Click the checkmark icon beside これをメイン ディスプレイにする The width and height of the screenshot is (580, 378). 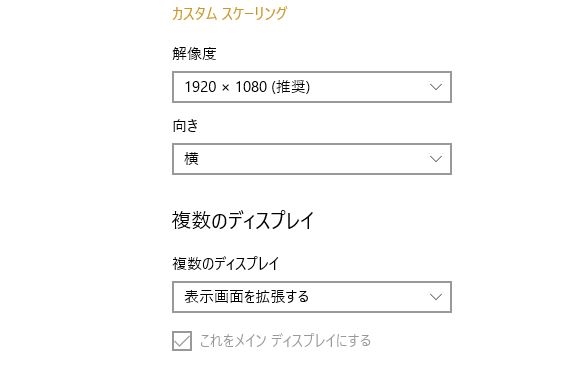click(x=182, y=341)
